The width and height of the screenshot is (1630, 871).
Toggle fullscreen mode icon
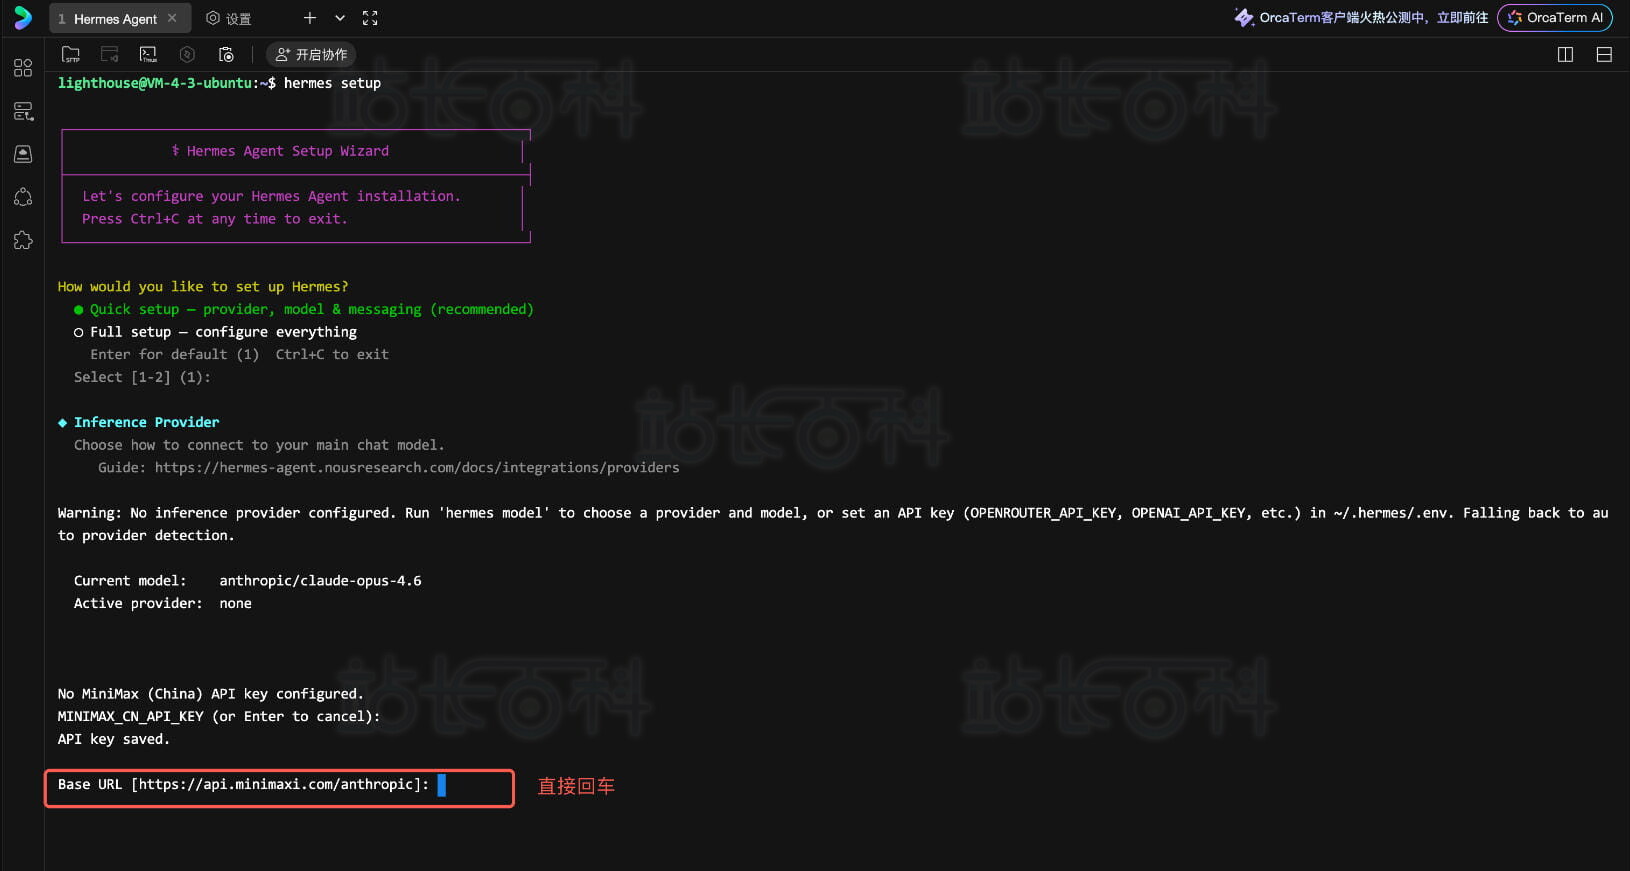coord(370,18)
